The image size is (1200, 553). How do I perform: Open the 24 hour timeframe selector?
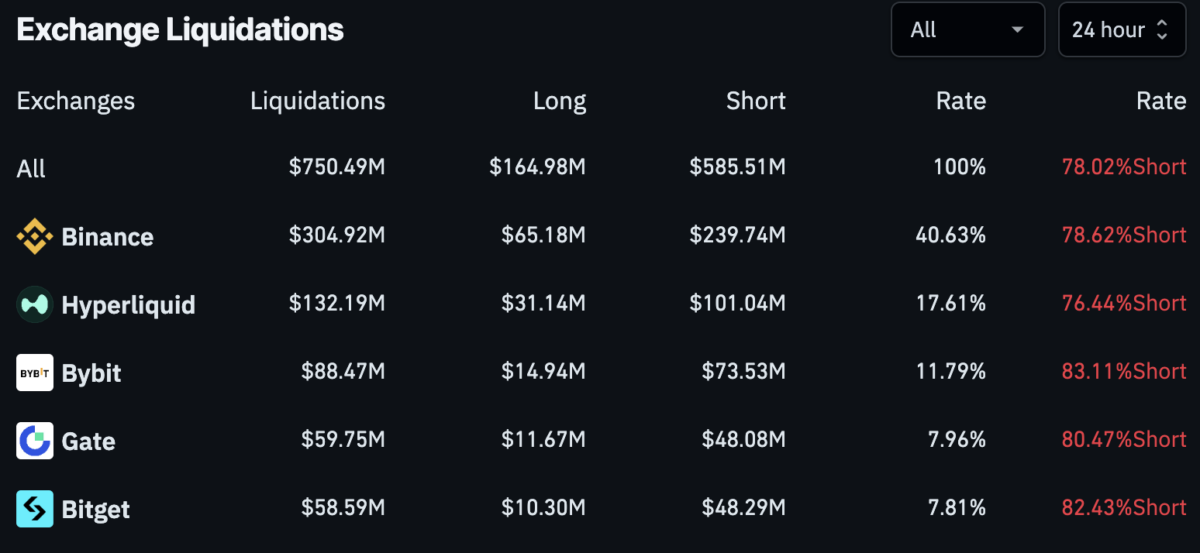click(1121, 30)
